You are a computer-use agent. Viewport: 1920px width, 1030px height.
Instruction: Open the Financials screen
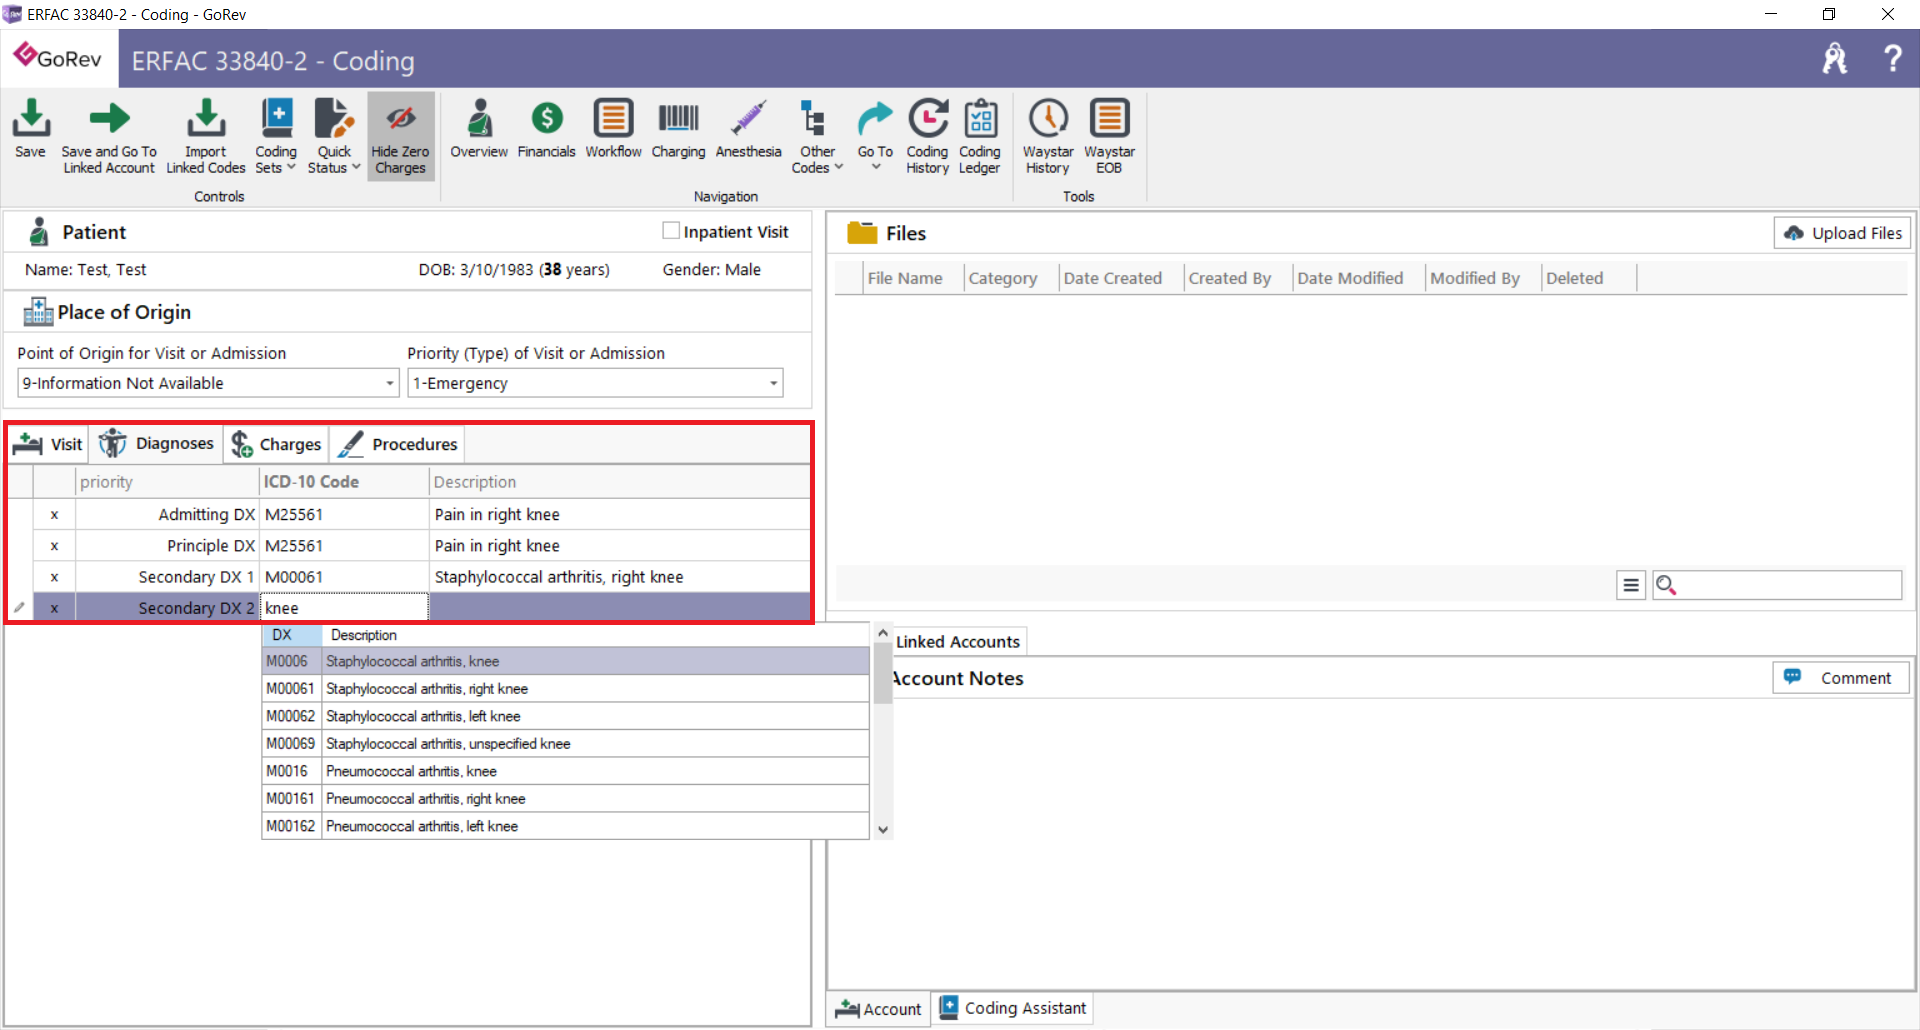tap(547, 128)
